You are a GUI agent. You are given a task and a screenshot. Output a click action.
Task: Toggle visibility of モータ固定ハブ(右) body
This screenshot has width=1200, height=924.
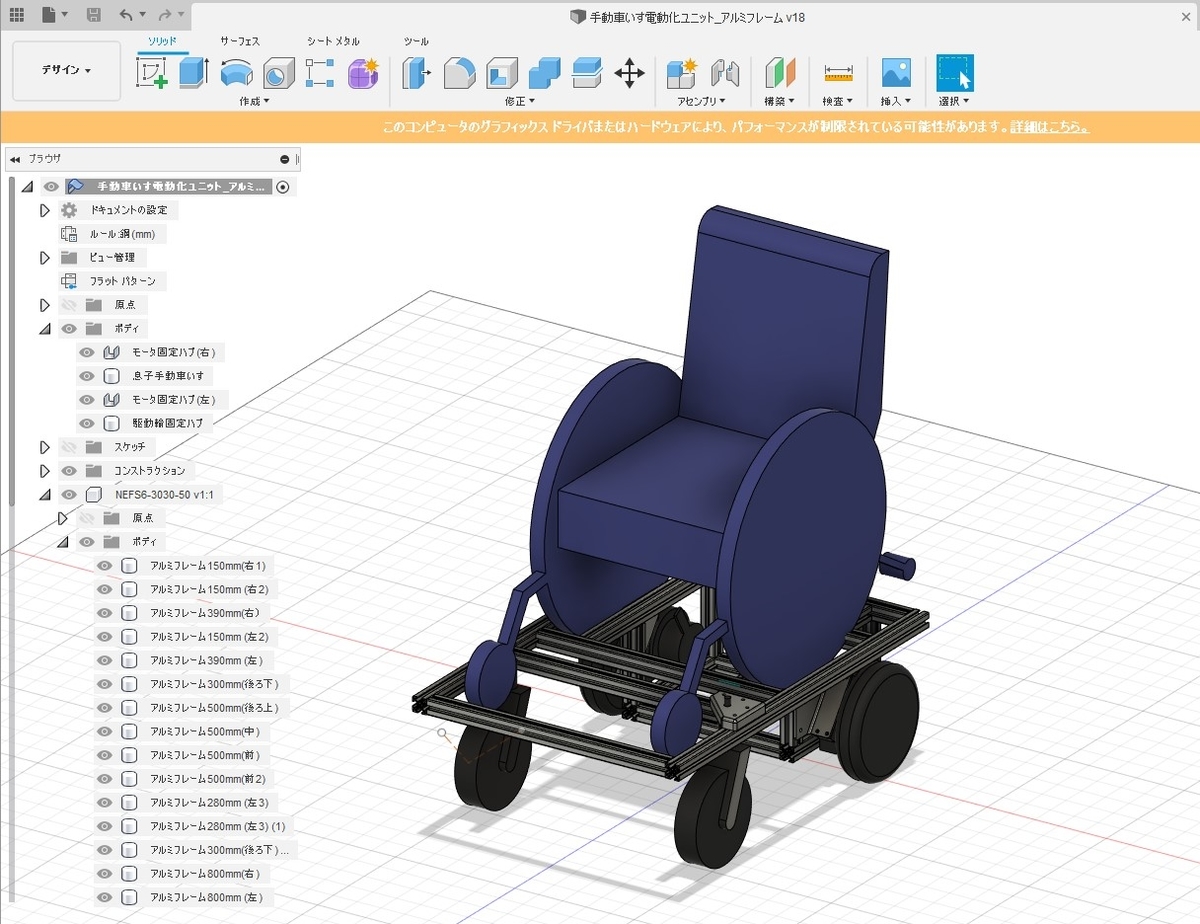87,352
